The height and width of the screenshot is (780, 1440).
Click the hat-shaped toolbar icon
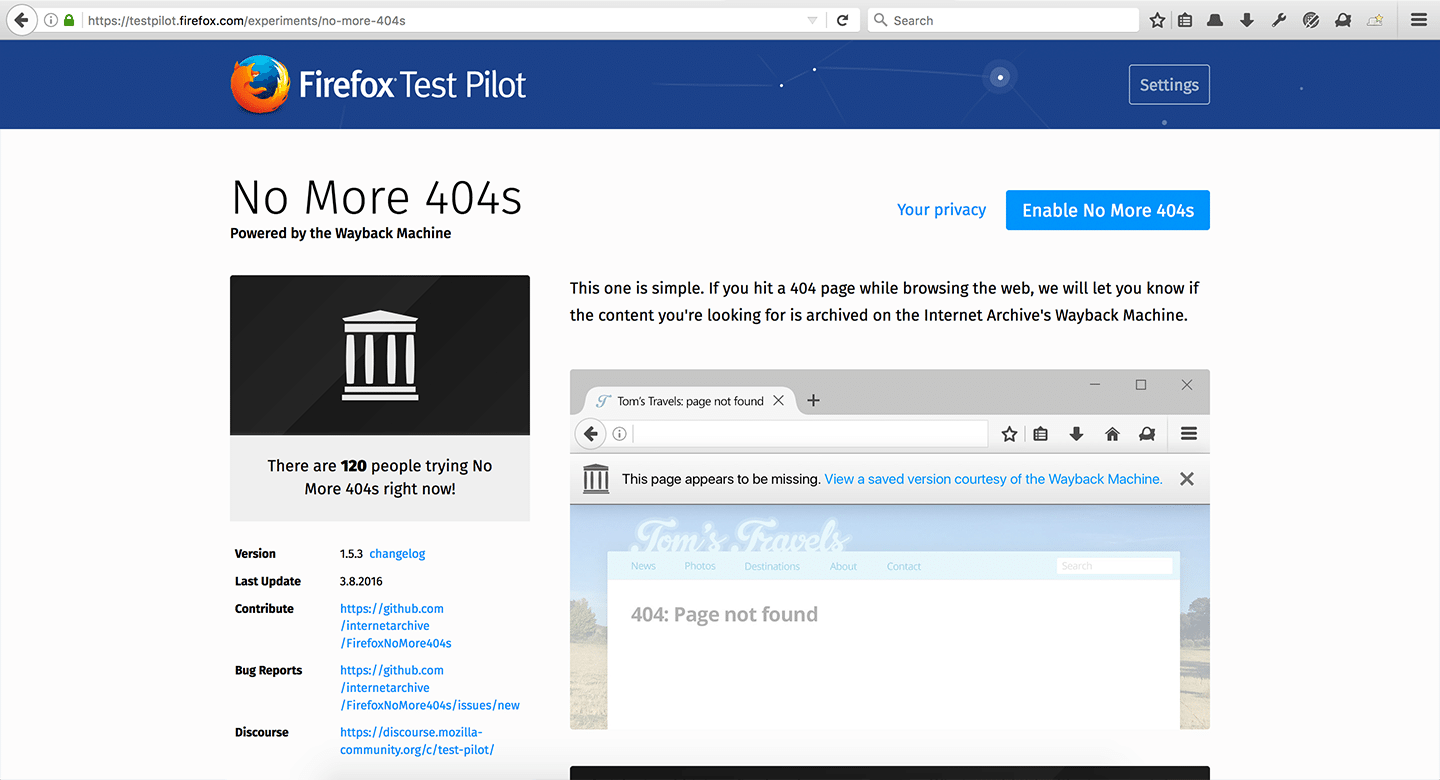pyautogui.click(x=1215, y=20)
